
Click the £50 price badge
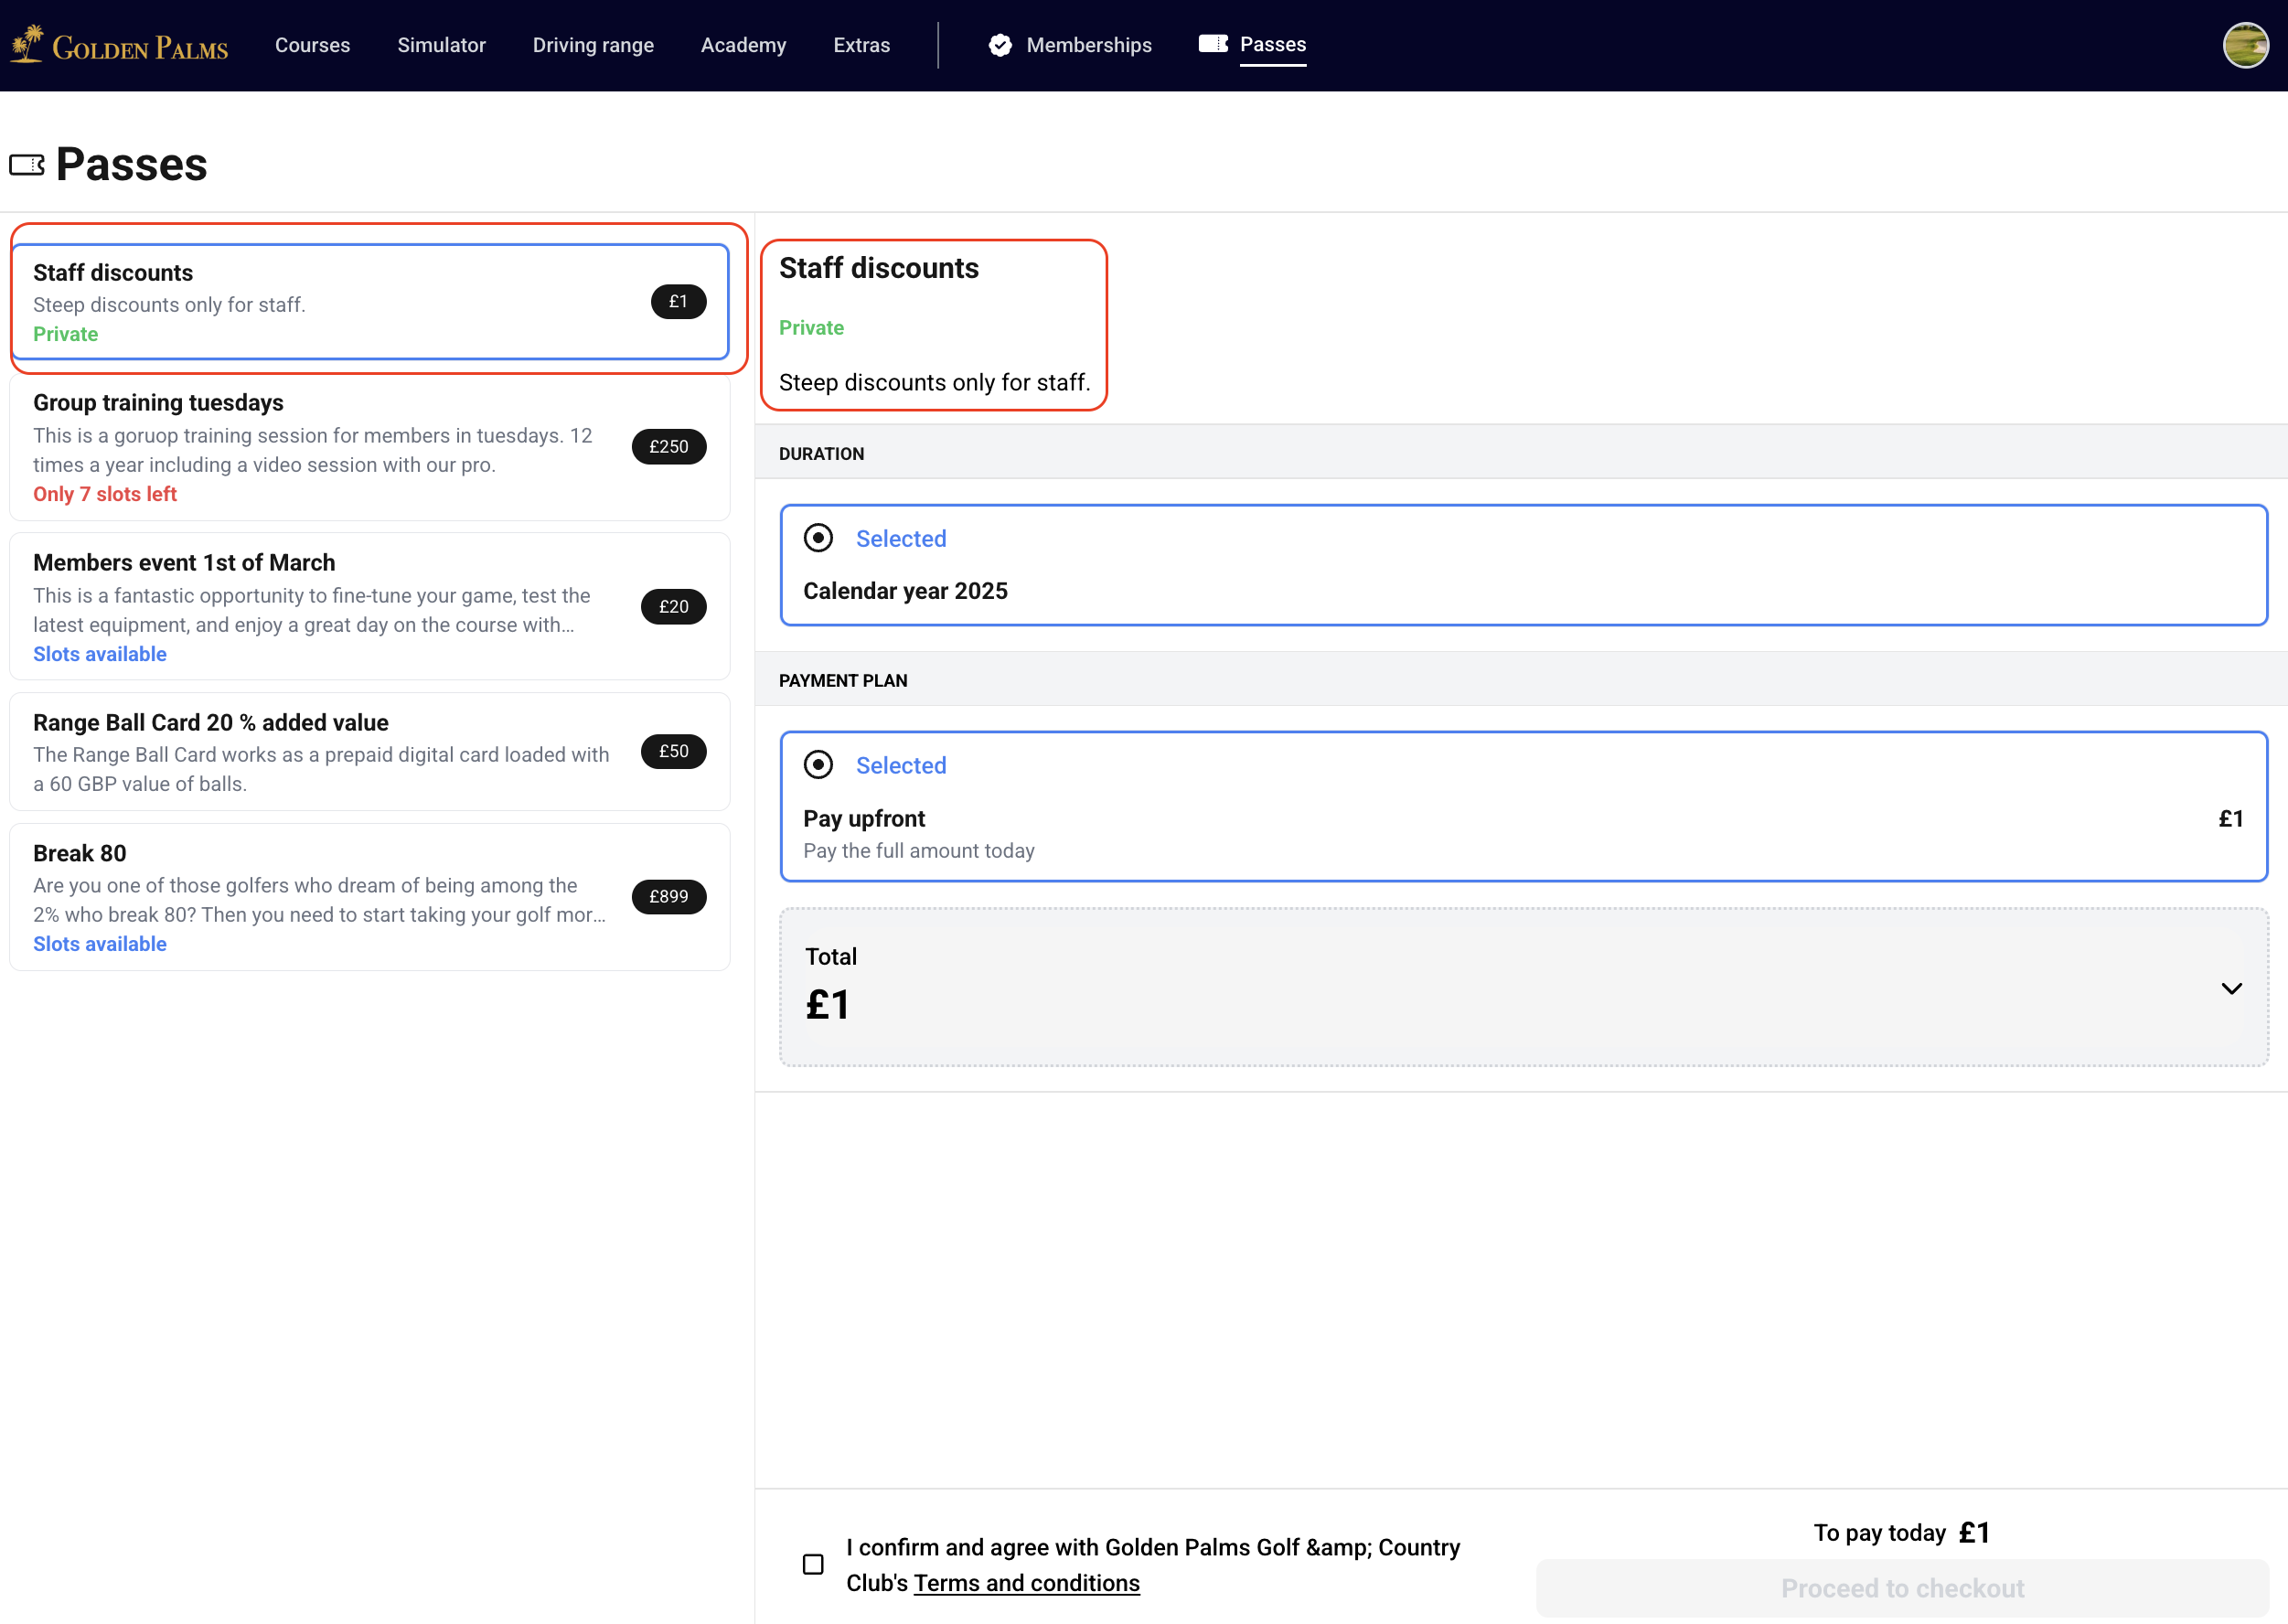[x=673, y=751]
